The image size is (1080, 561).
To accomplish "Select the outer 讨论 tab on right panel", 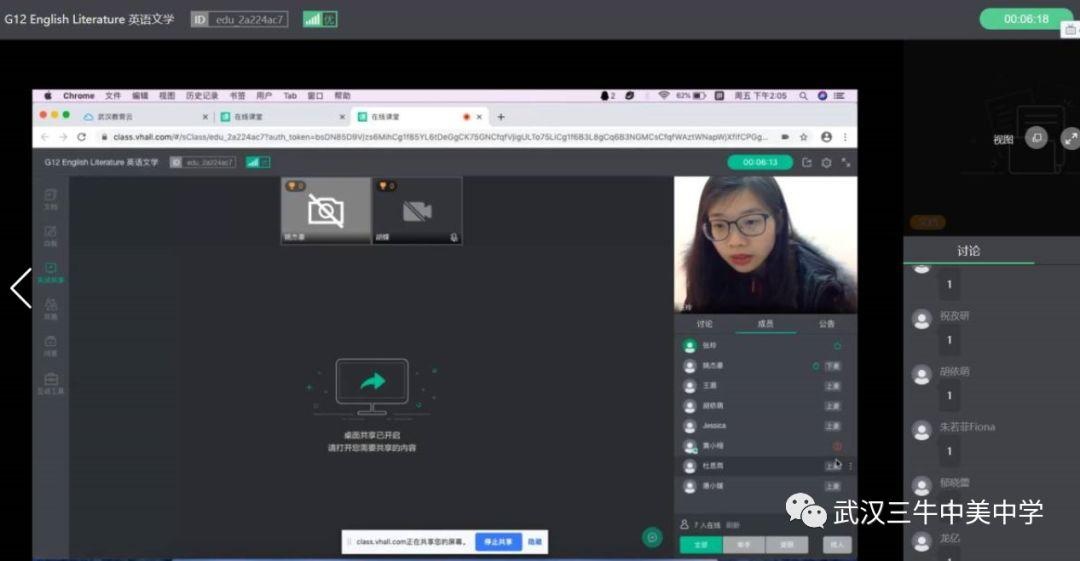I will 968,251.
